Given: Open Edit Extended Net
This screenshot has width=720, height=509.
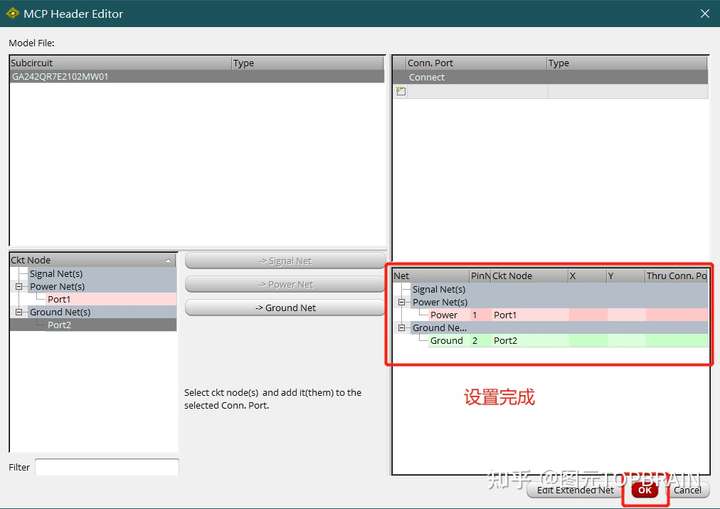Looking at the screenshot, I should [575, 490].
